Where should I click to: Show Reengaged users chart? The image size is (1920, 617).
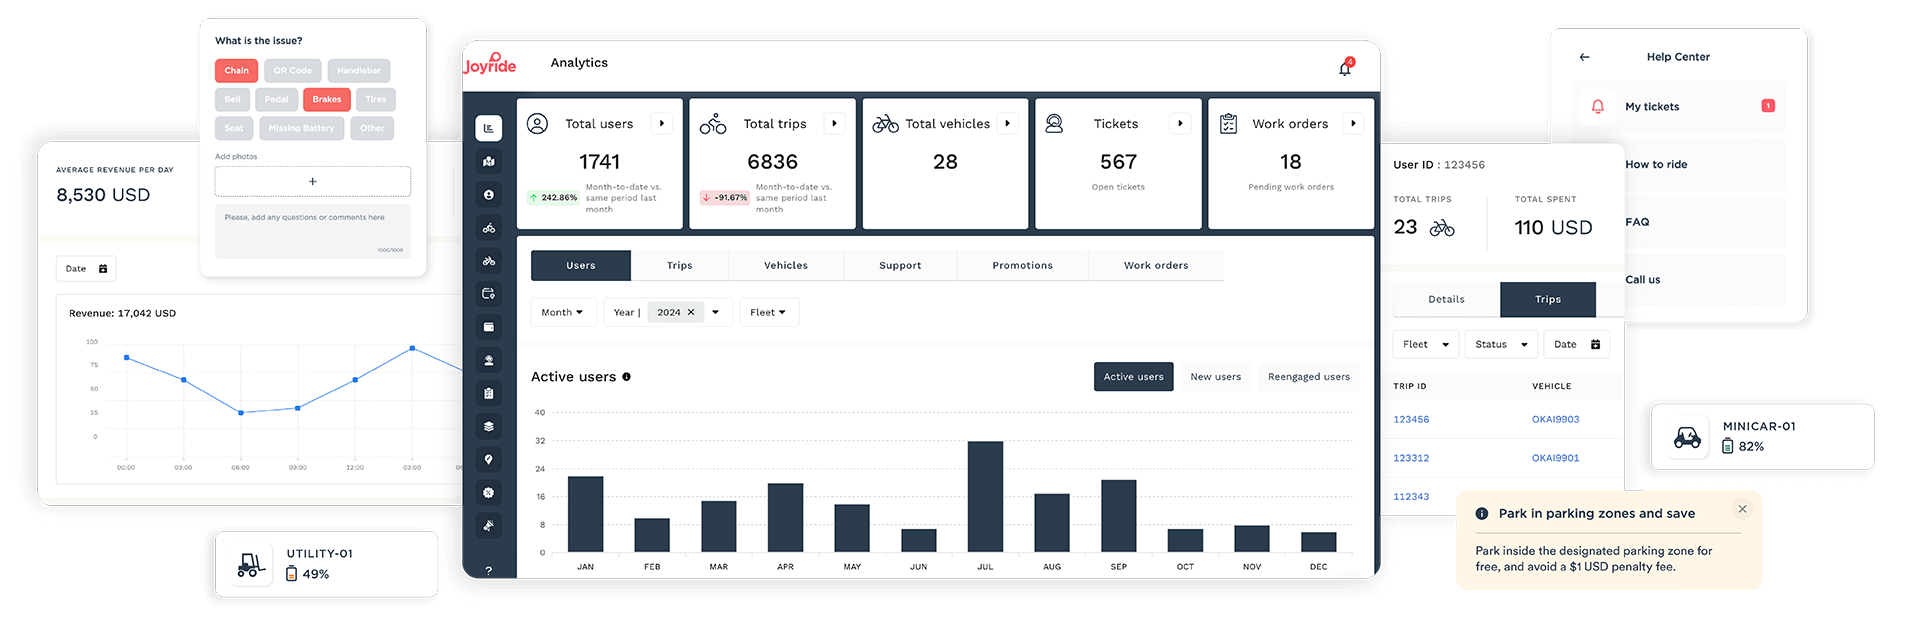1309,377
